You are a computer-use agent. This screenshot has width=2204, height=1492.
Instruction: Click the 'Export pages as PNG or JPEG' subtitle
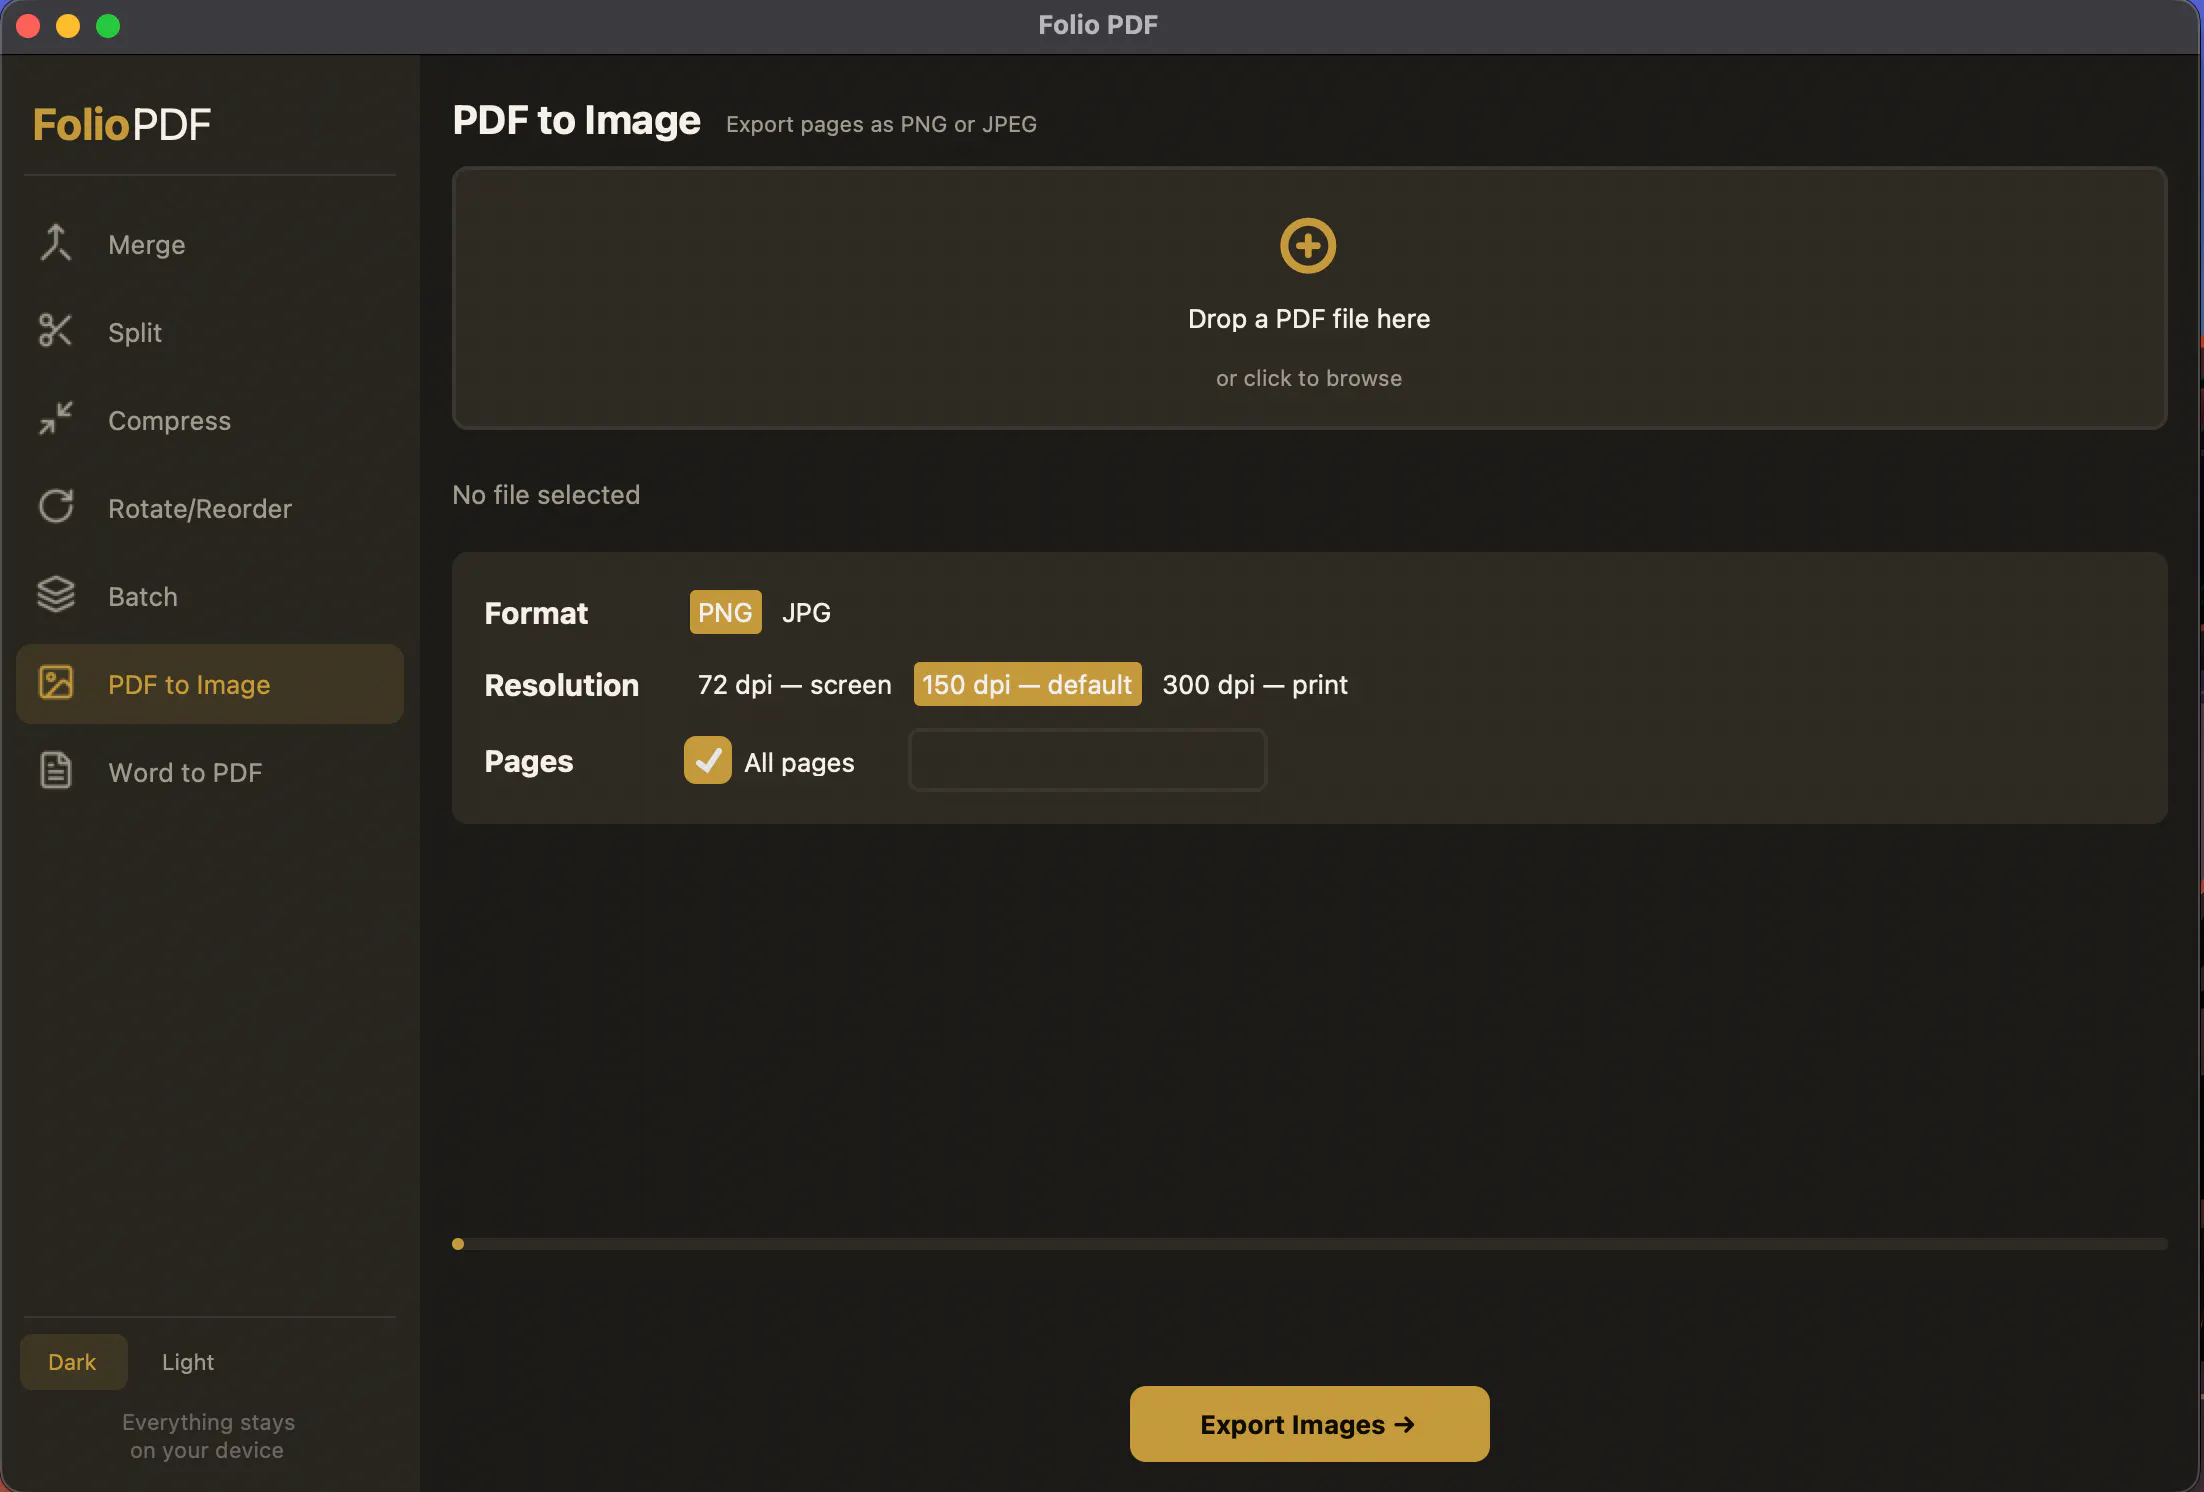(881, 125)
